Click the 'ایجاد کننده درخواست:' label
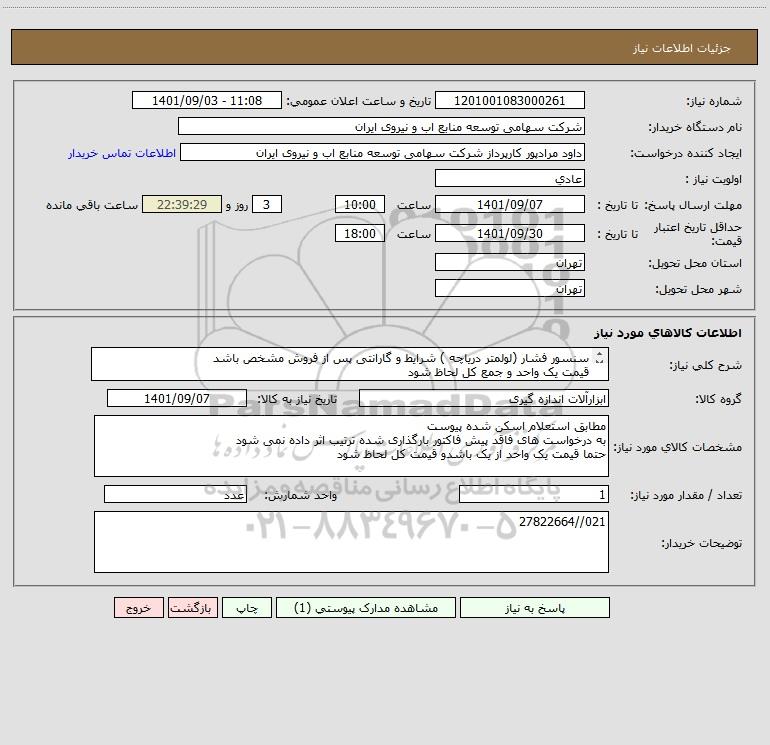 686,154
